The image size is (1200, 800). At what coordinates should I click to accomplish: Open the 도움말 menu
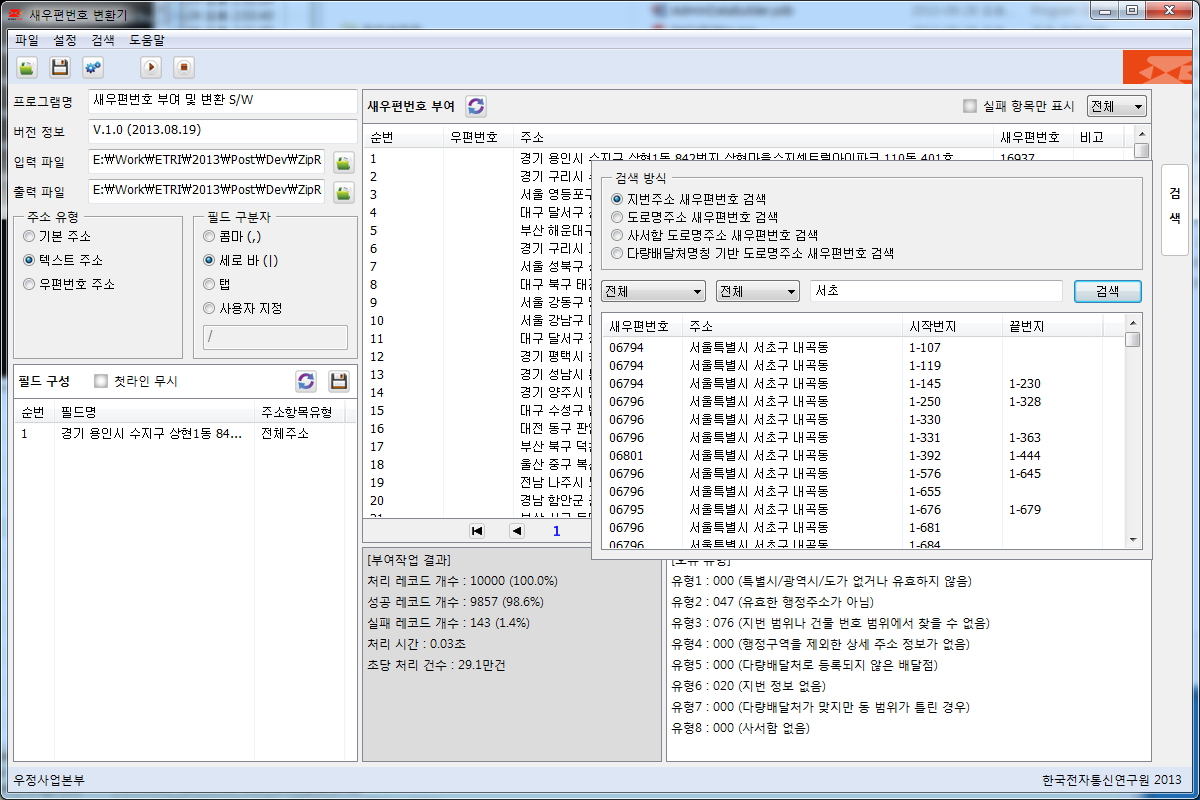tap(147, 40)
